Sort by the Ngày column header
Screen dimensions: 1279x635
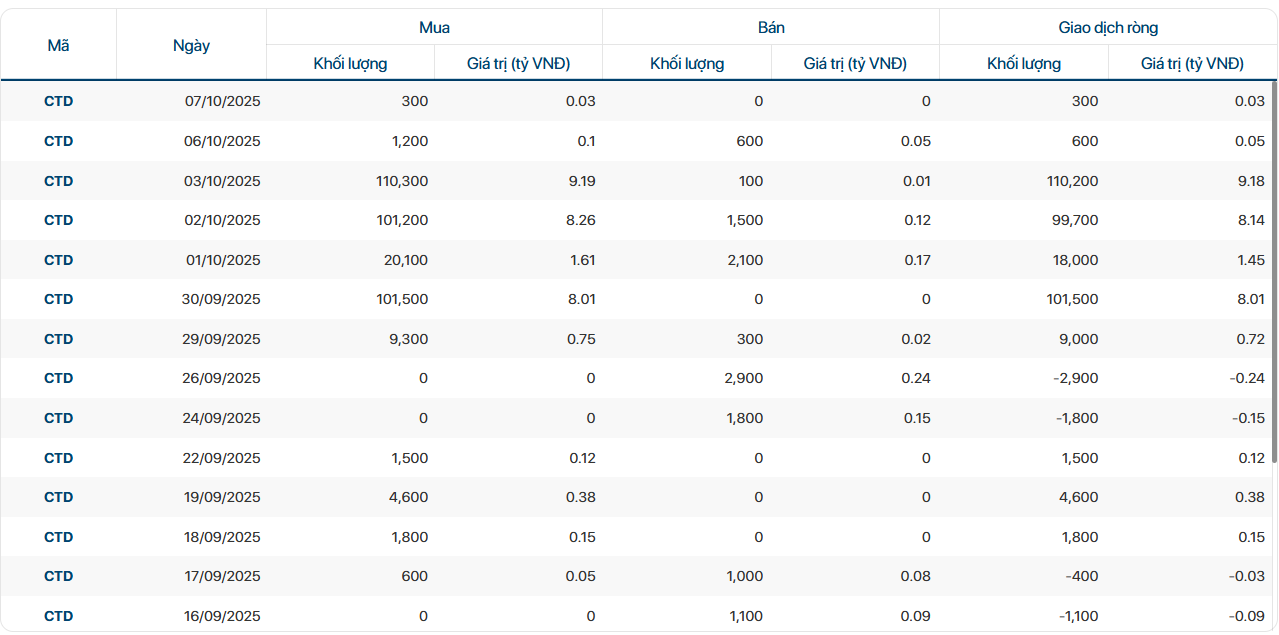191,45
